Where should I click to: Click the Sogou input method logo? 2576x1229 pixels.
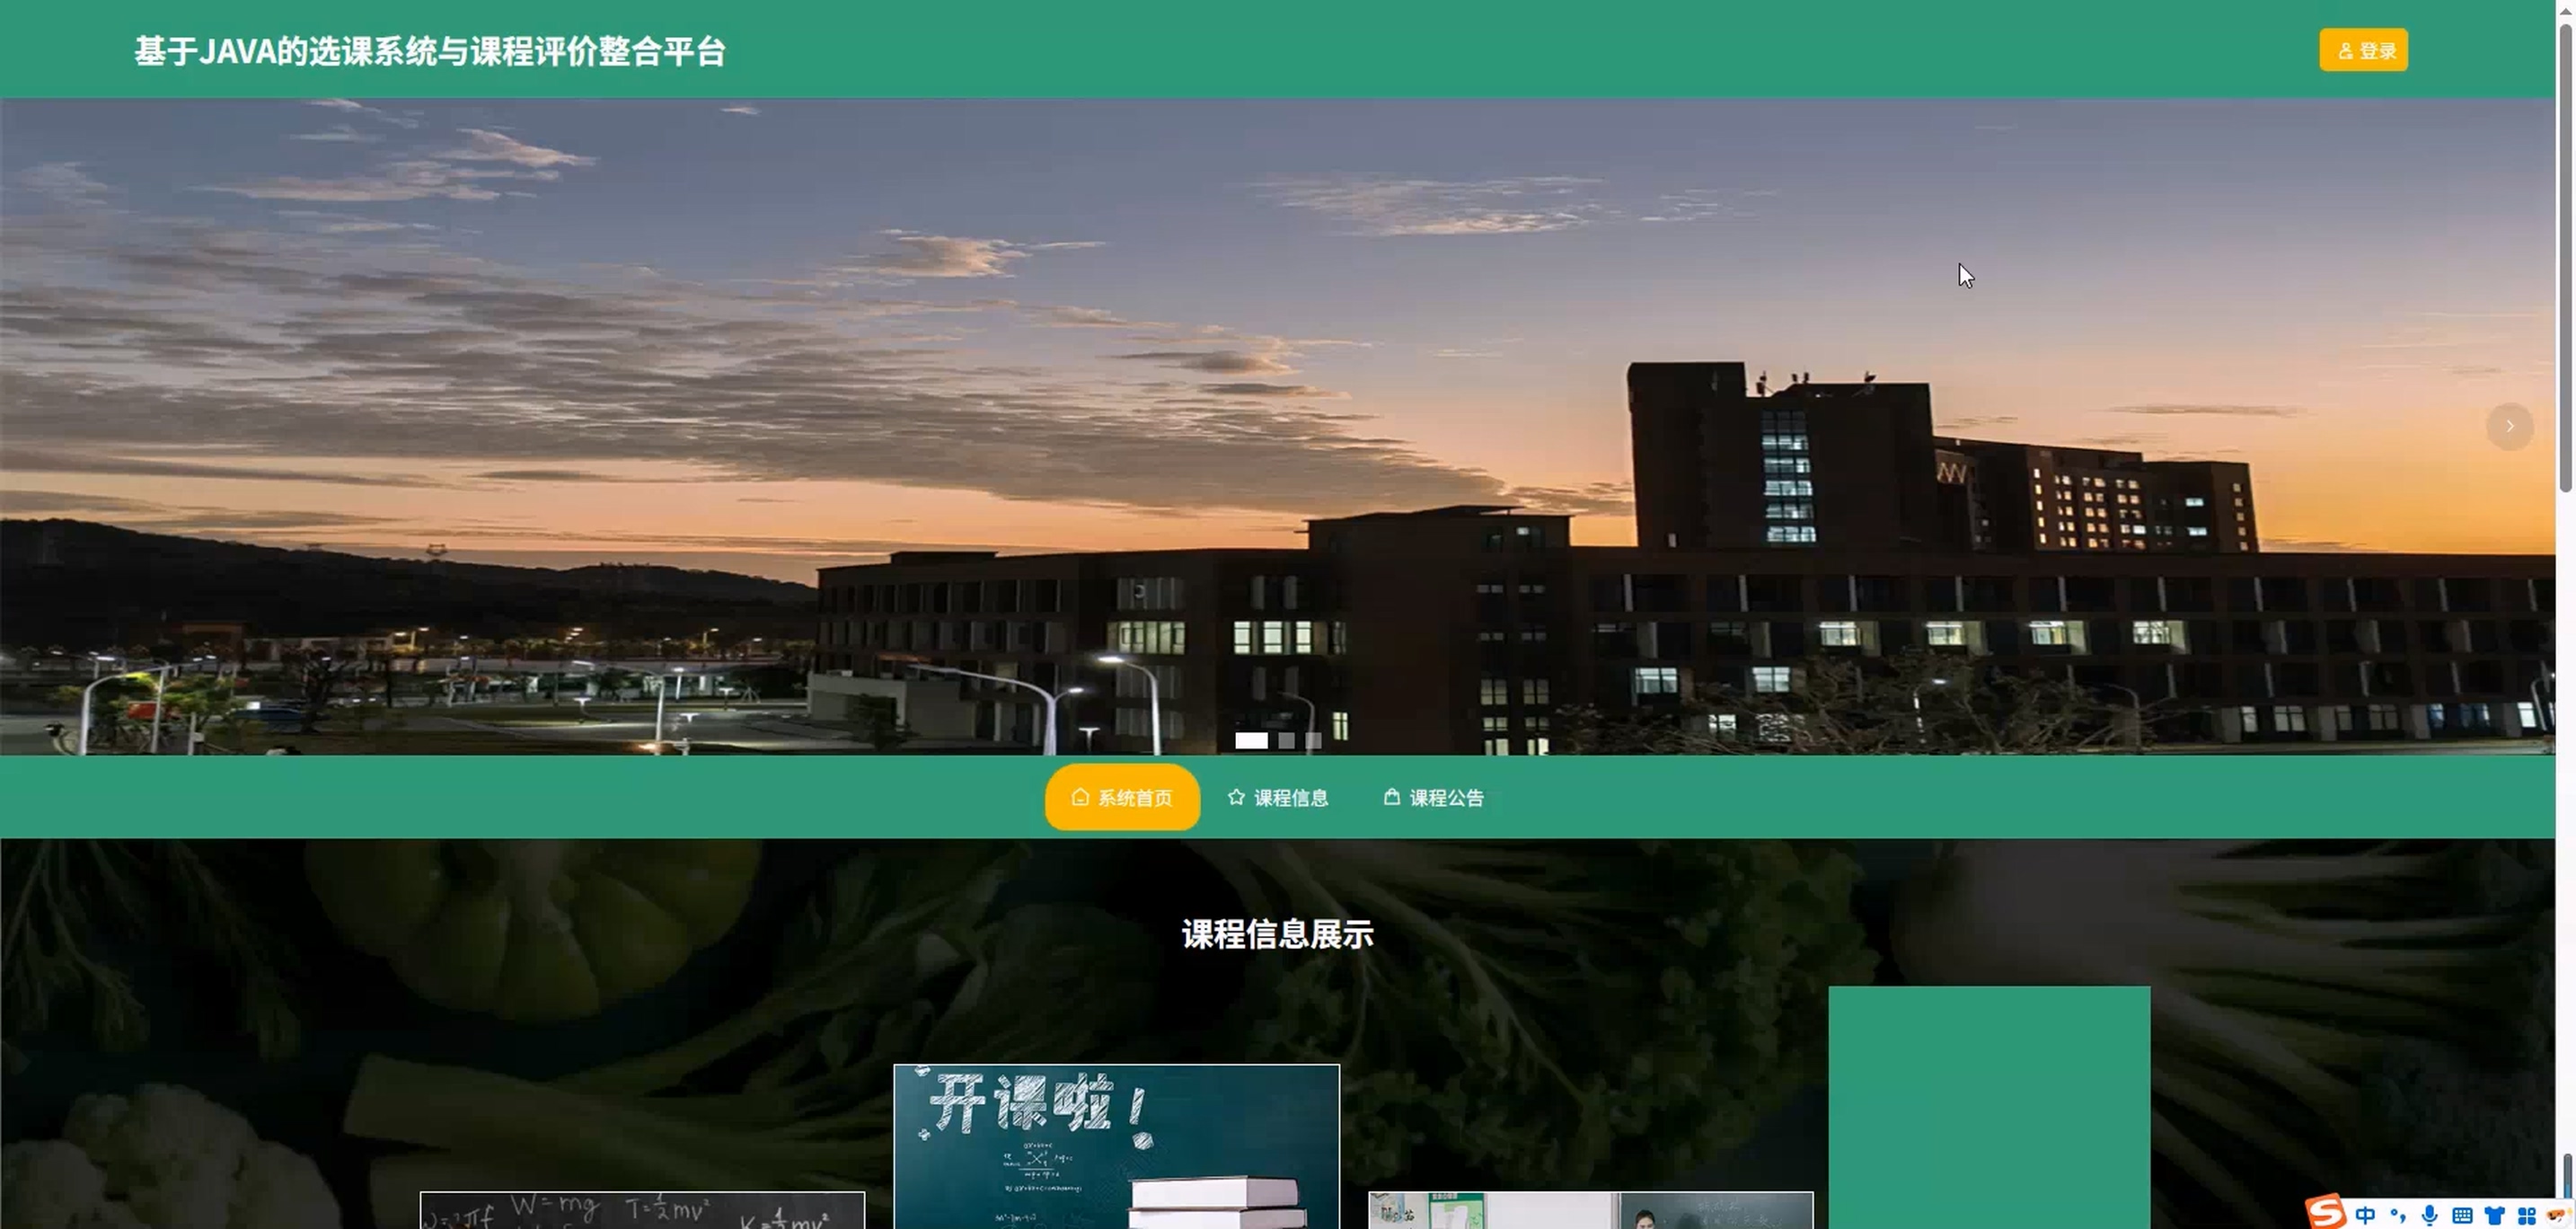[2326, 1213]
